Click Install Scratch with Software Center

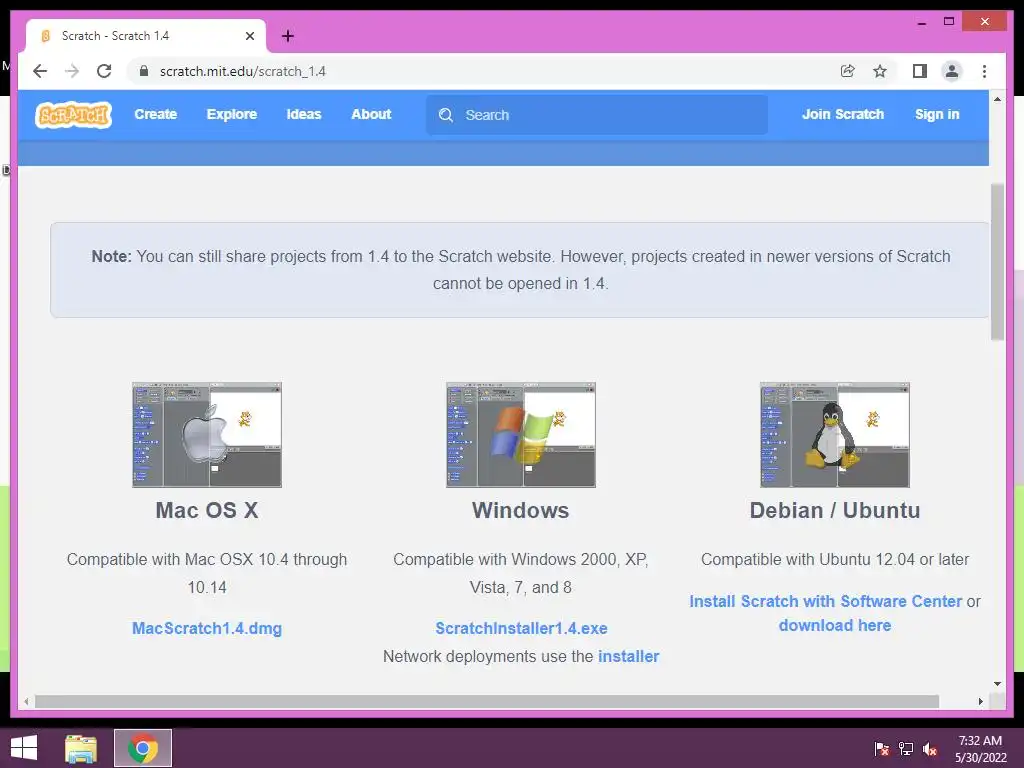tap(825, 601)
